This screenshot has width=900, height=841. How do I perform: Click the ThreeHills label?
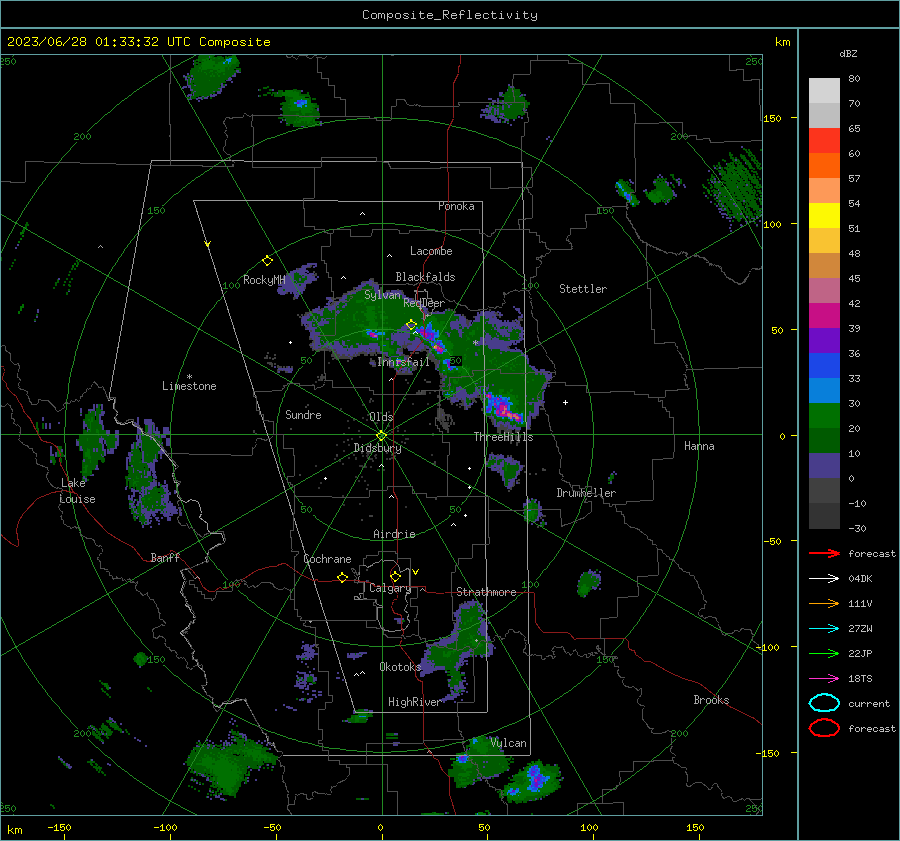[x=503, y=437]
